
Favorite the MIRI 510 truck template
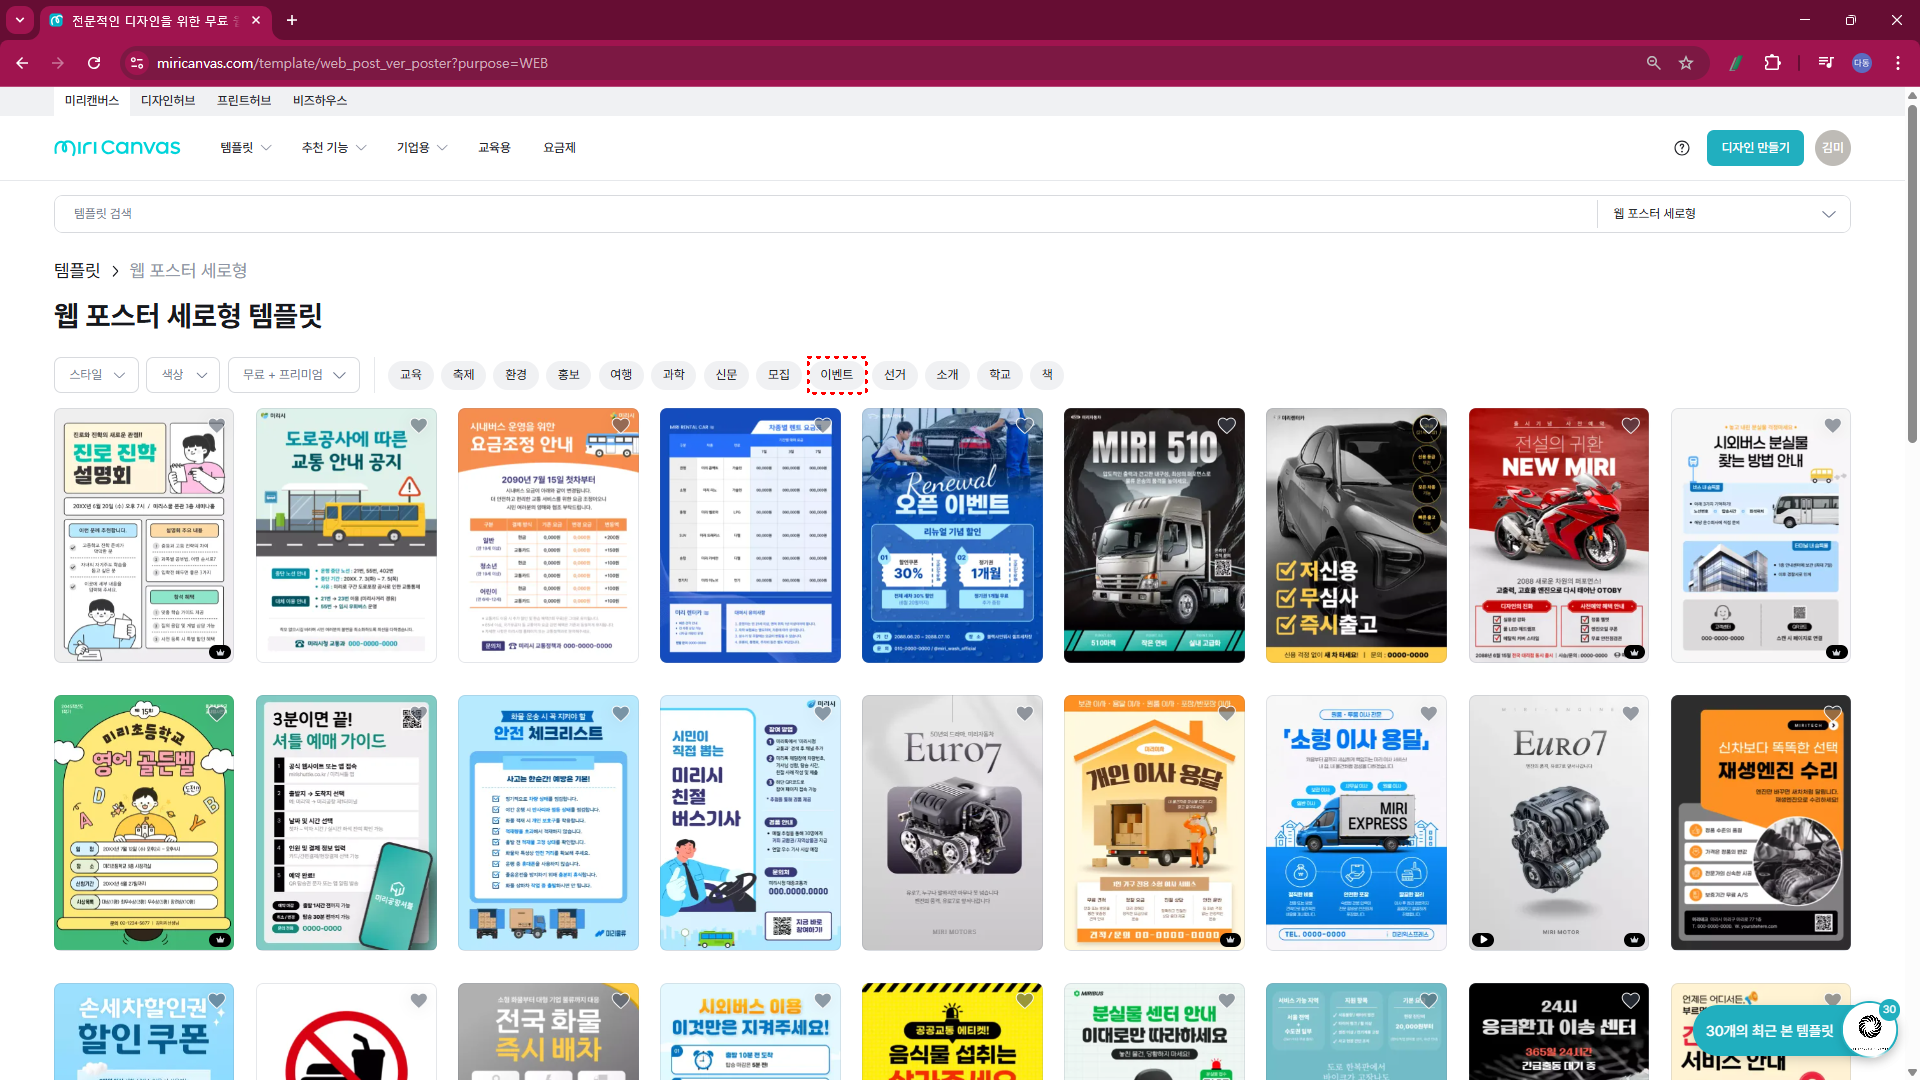(1227, 426)
